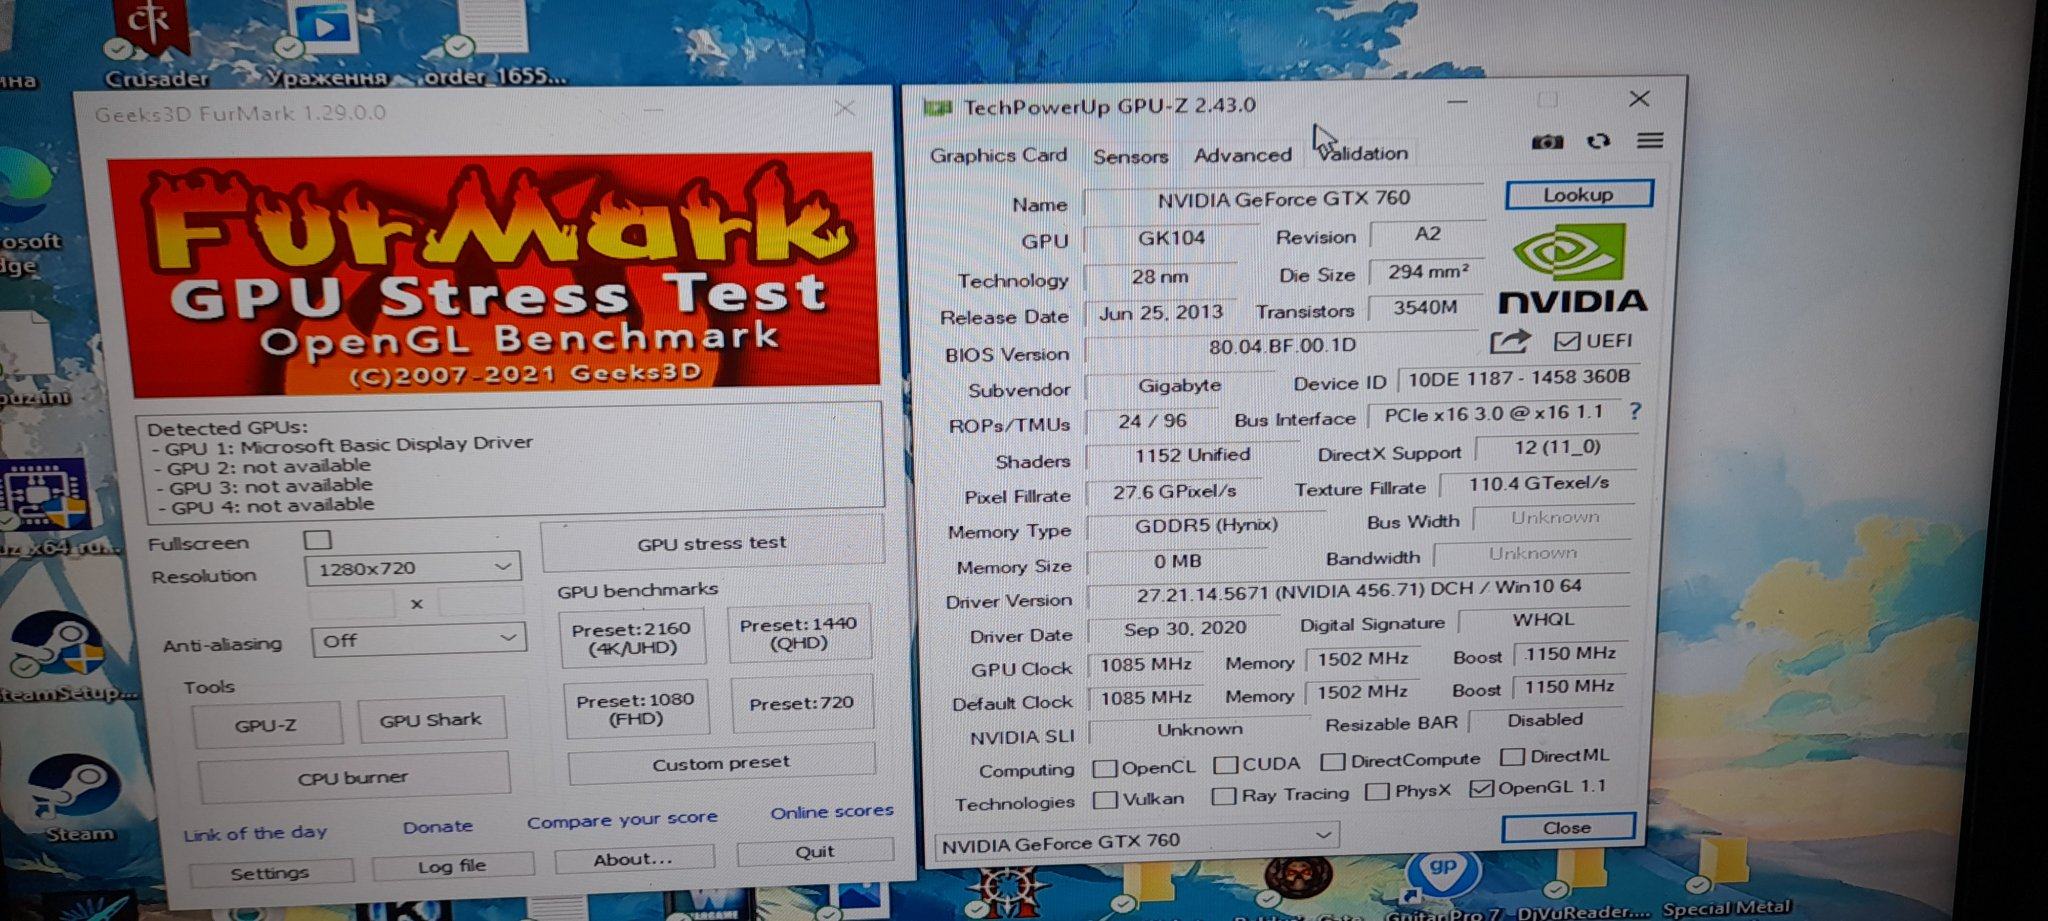Toggle the OpenGL 1.1 checkbox
Screen dimensions: 2048x921
pyautogui.click(x=1481, y=789)
